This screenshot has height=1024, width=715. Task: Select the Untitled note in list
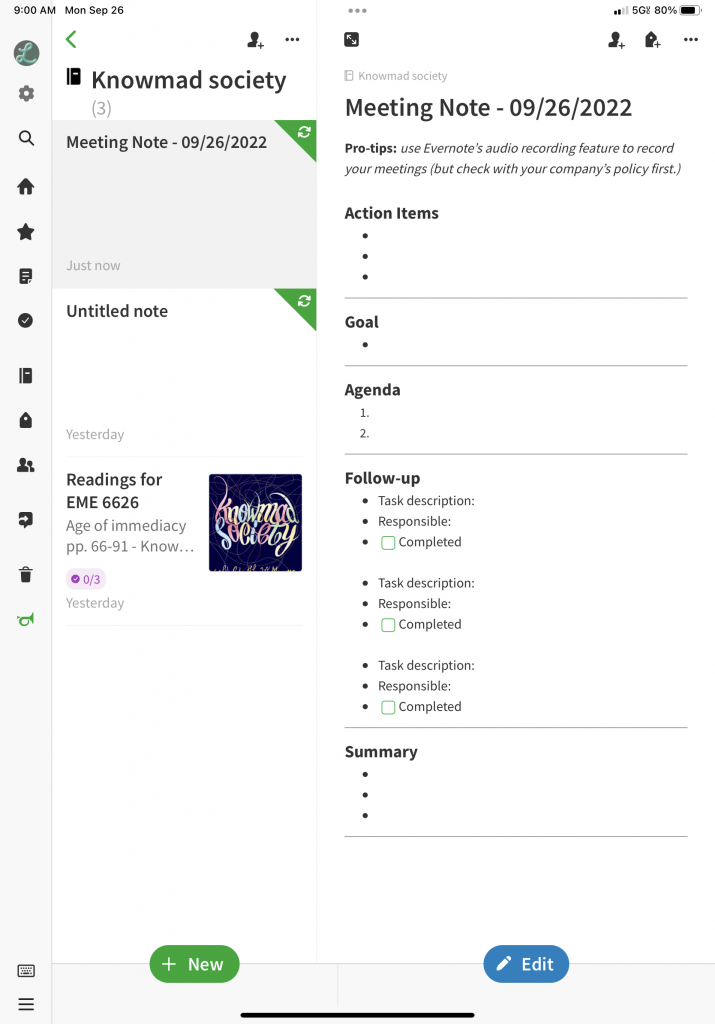pos(184,372)
